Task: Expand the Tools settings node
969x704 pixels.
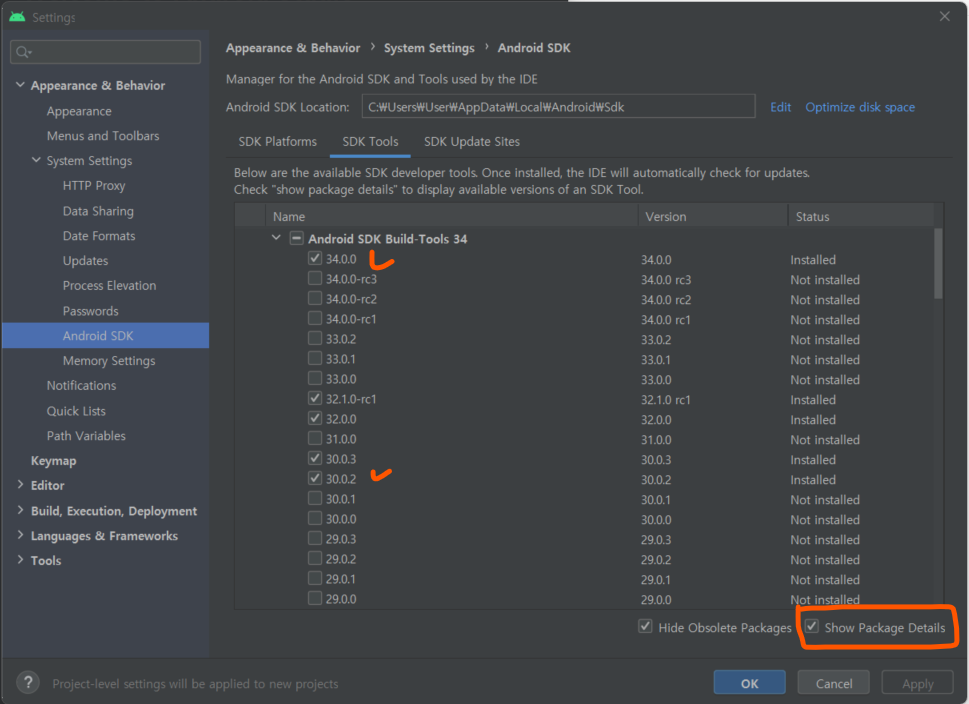Action: (x=20, y=560)
